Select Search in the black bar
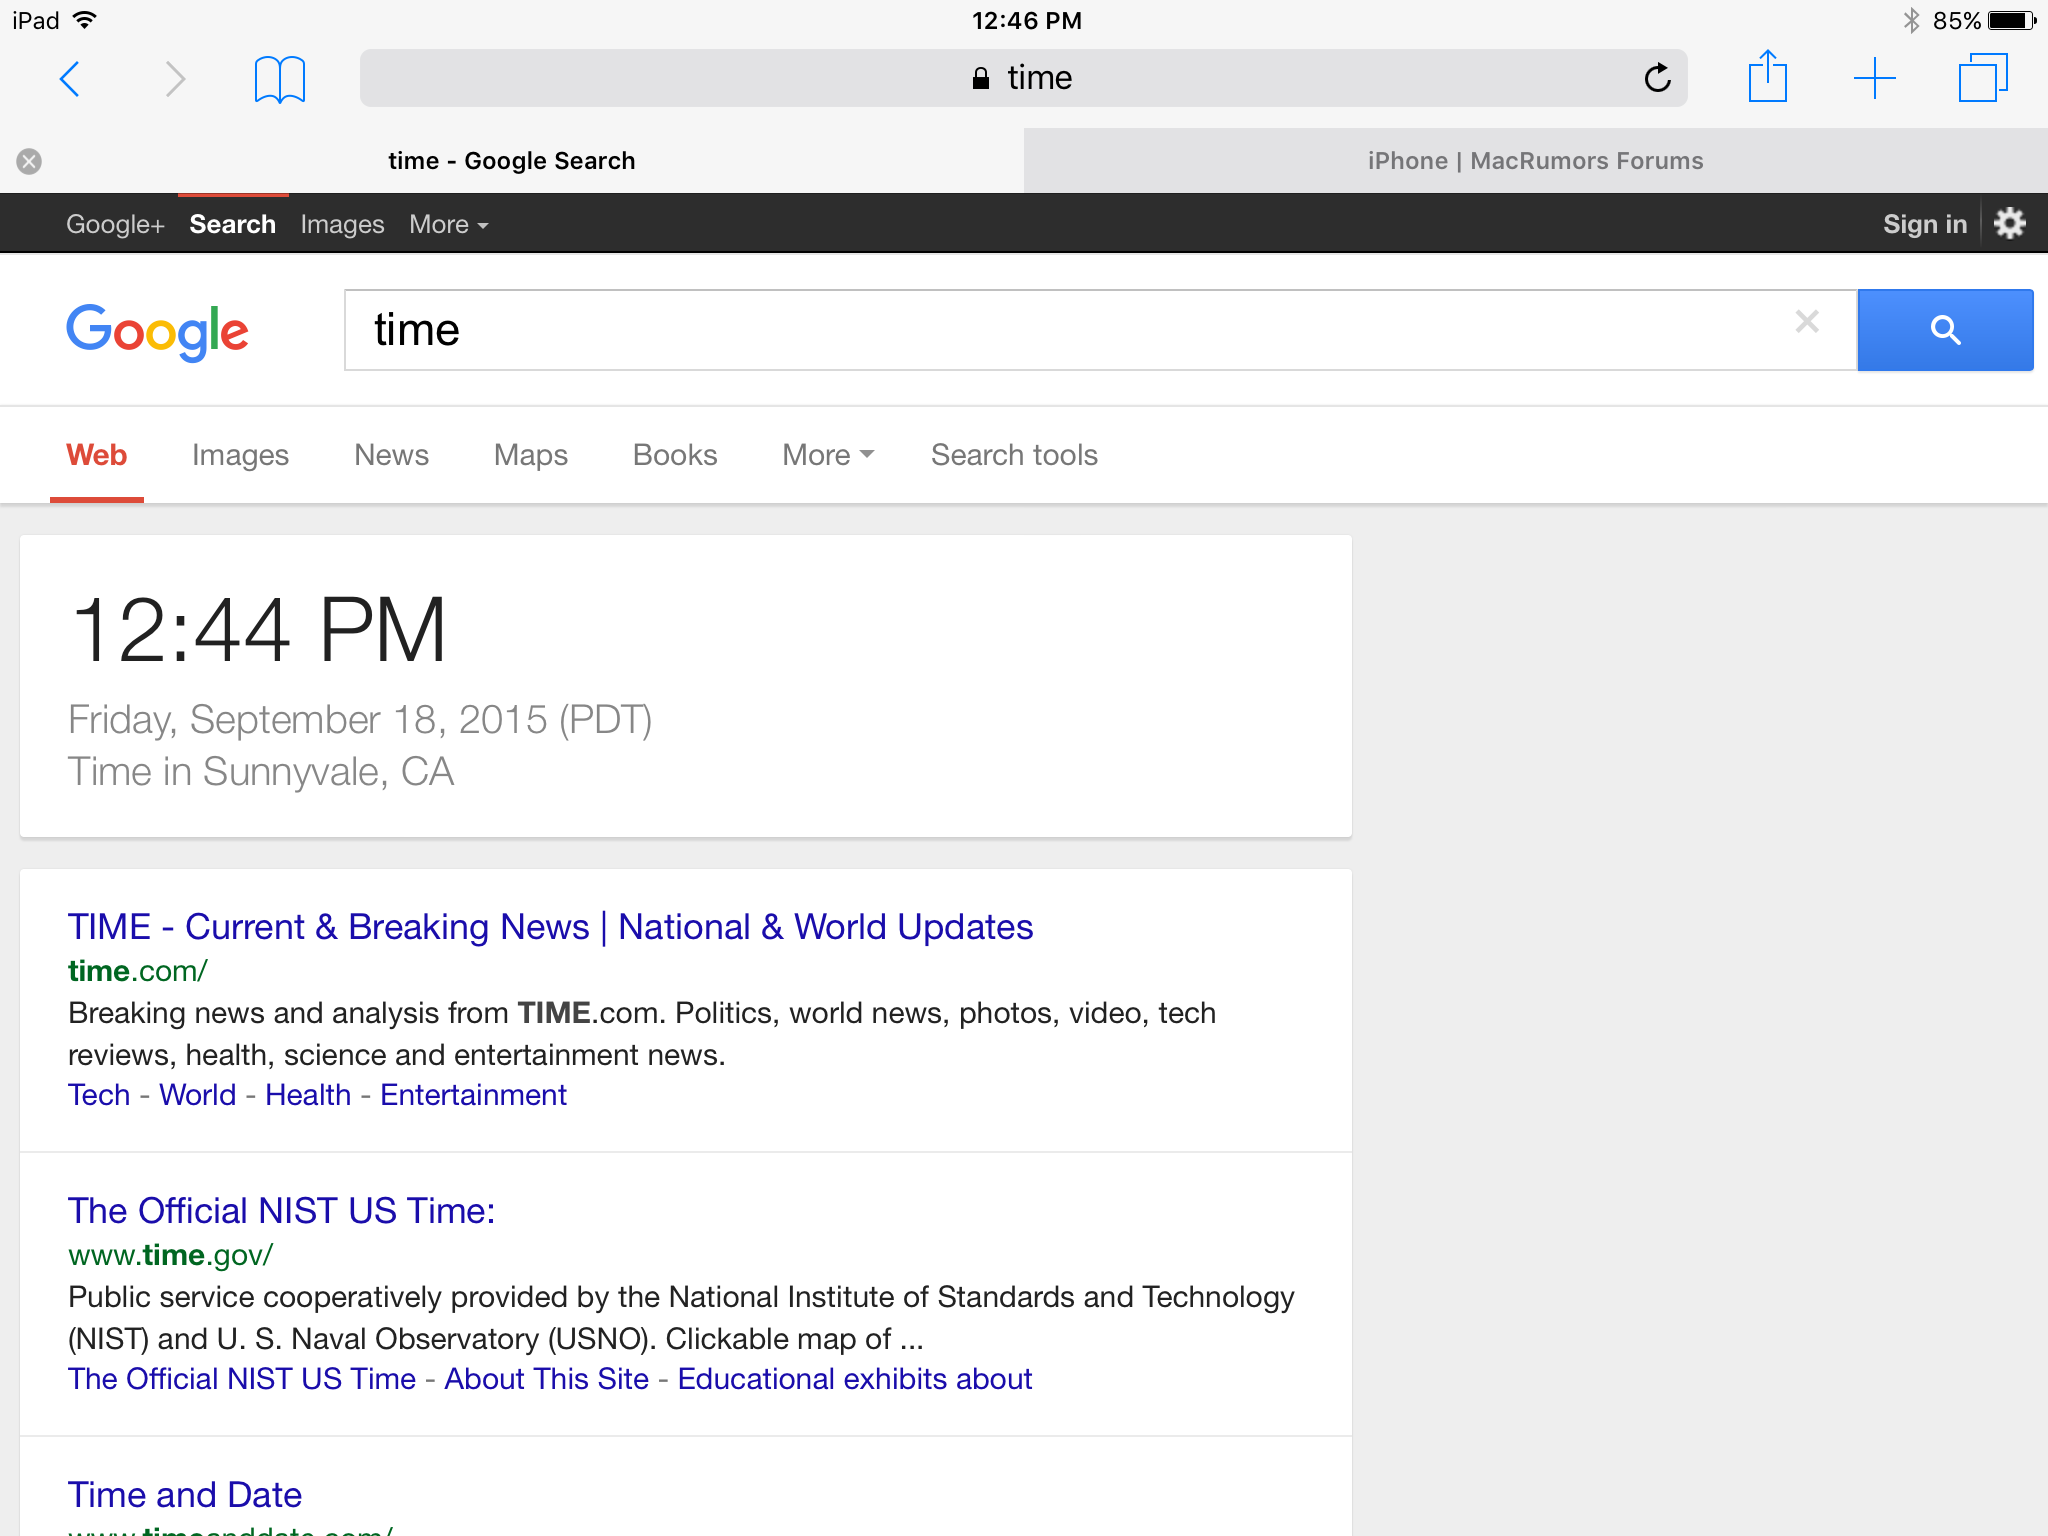 click(x=233, y=224)
